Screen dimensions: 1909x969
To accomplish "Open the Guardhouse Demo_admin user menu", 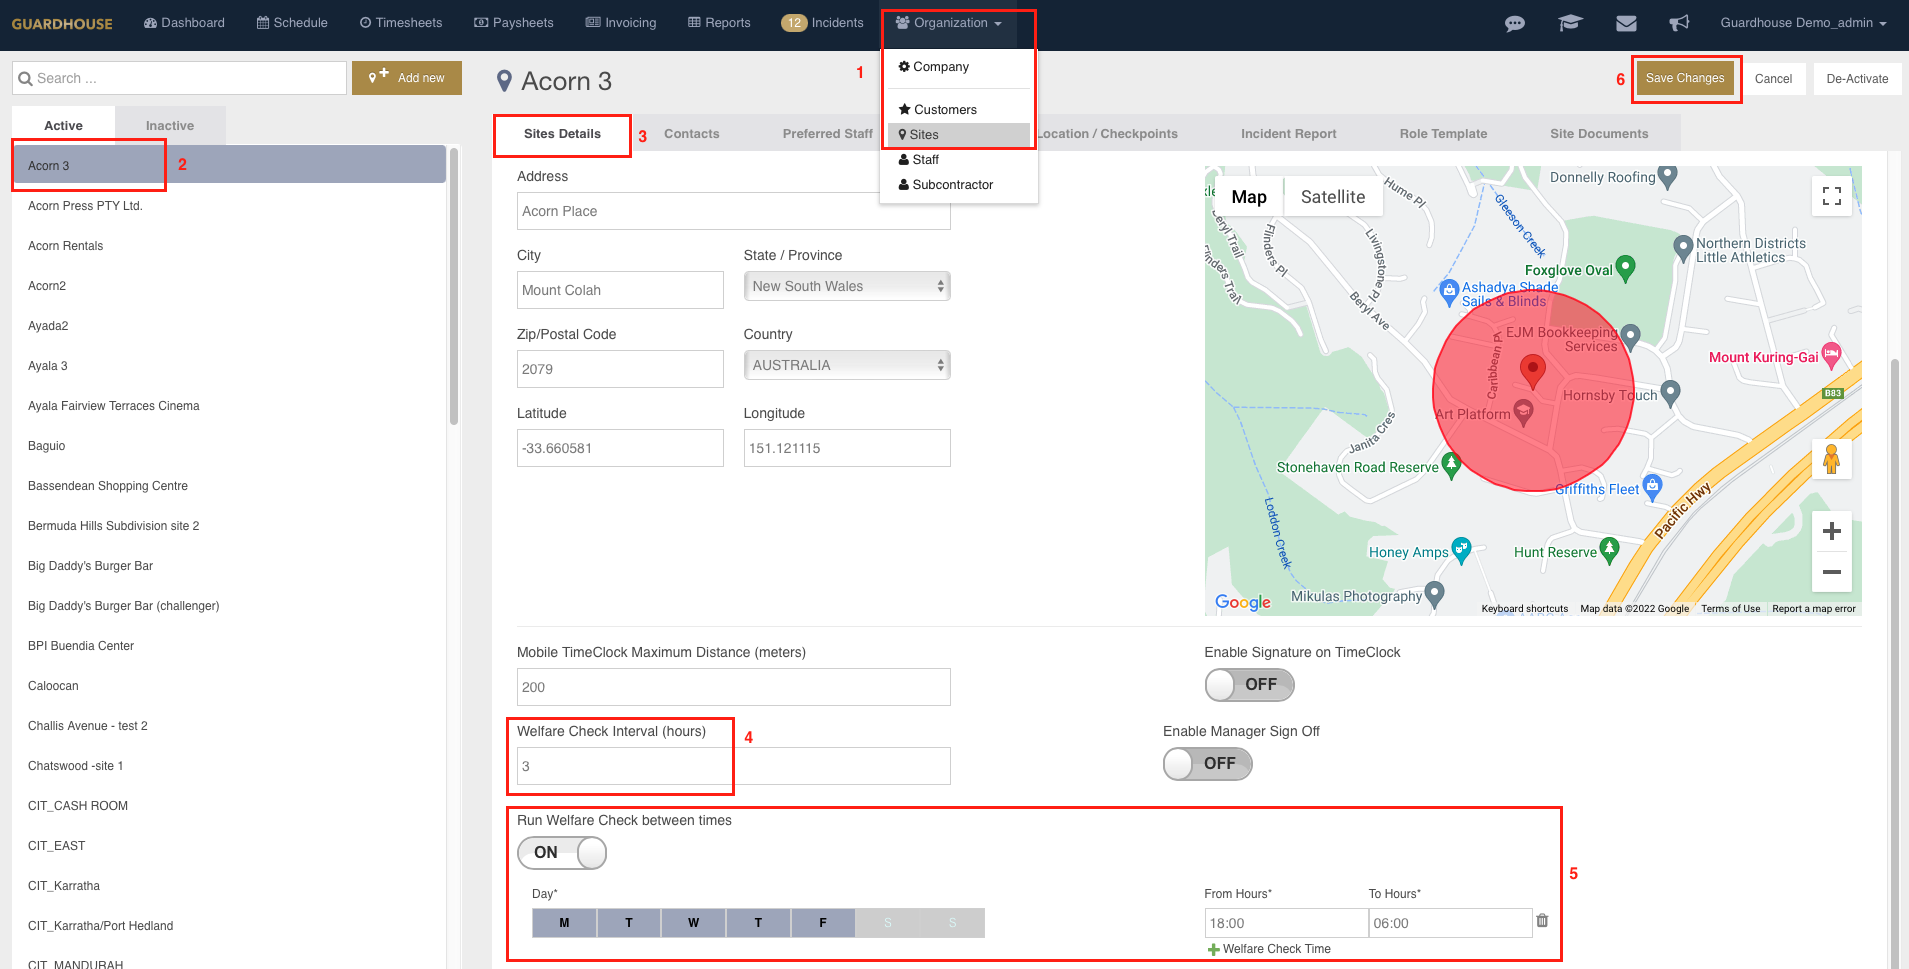I will pyautogui.click(x=1803, y=23).
